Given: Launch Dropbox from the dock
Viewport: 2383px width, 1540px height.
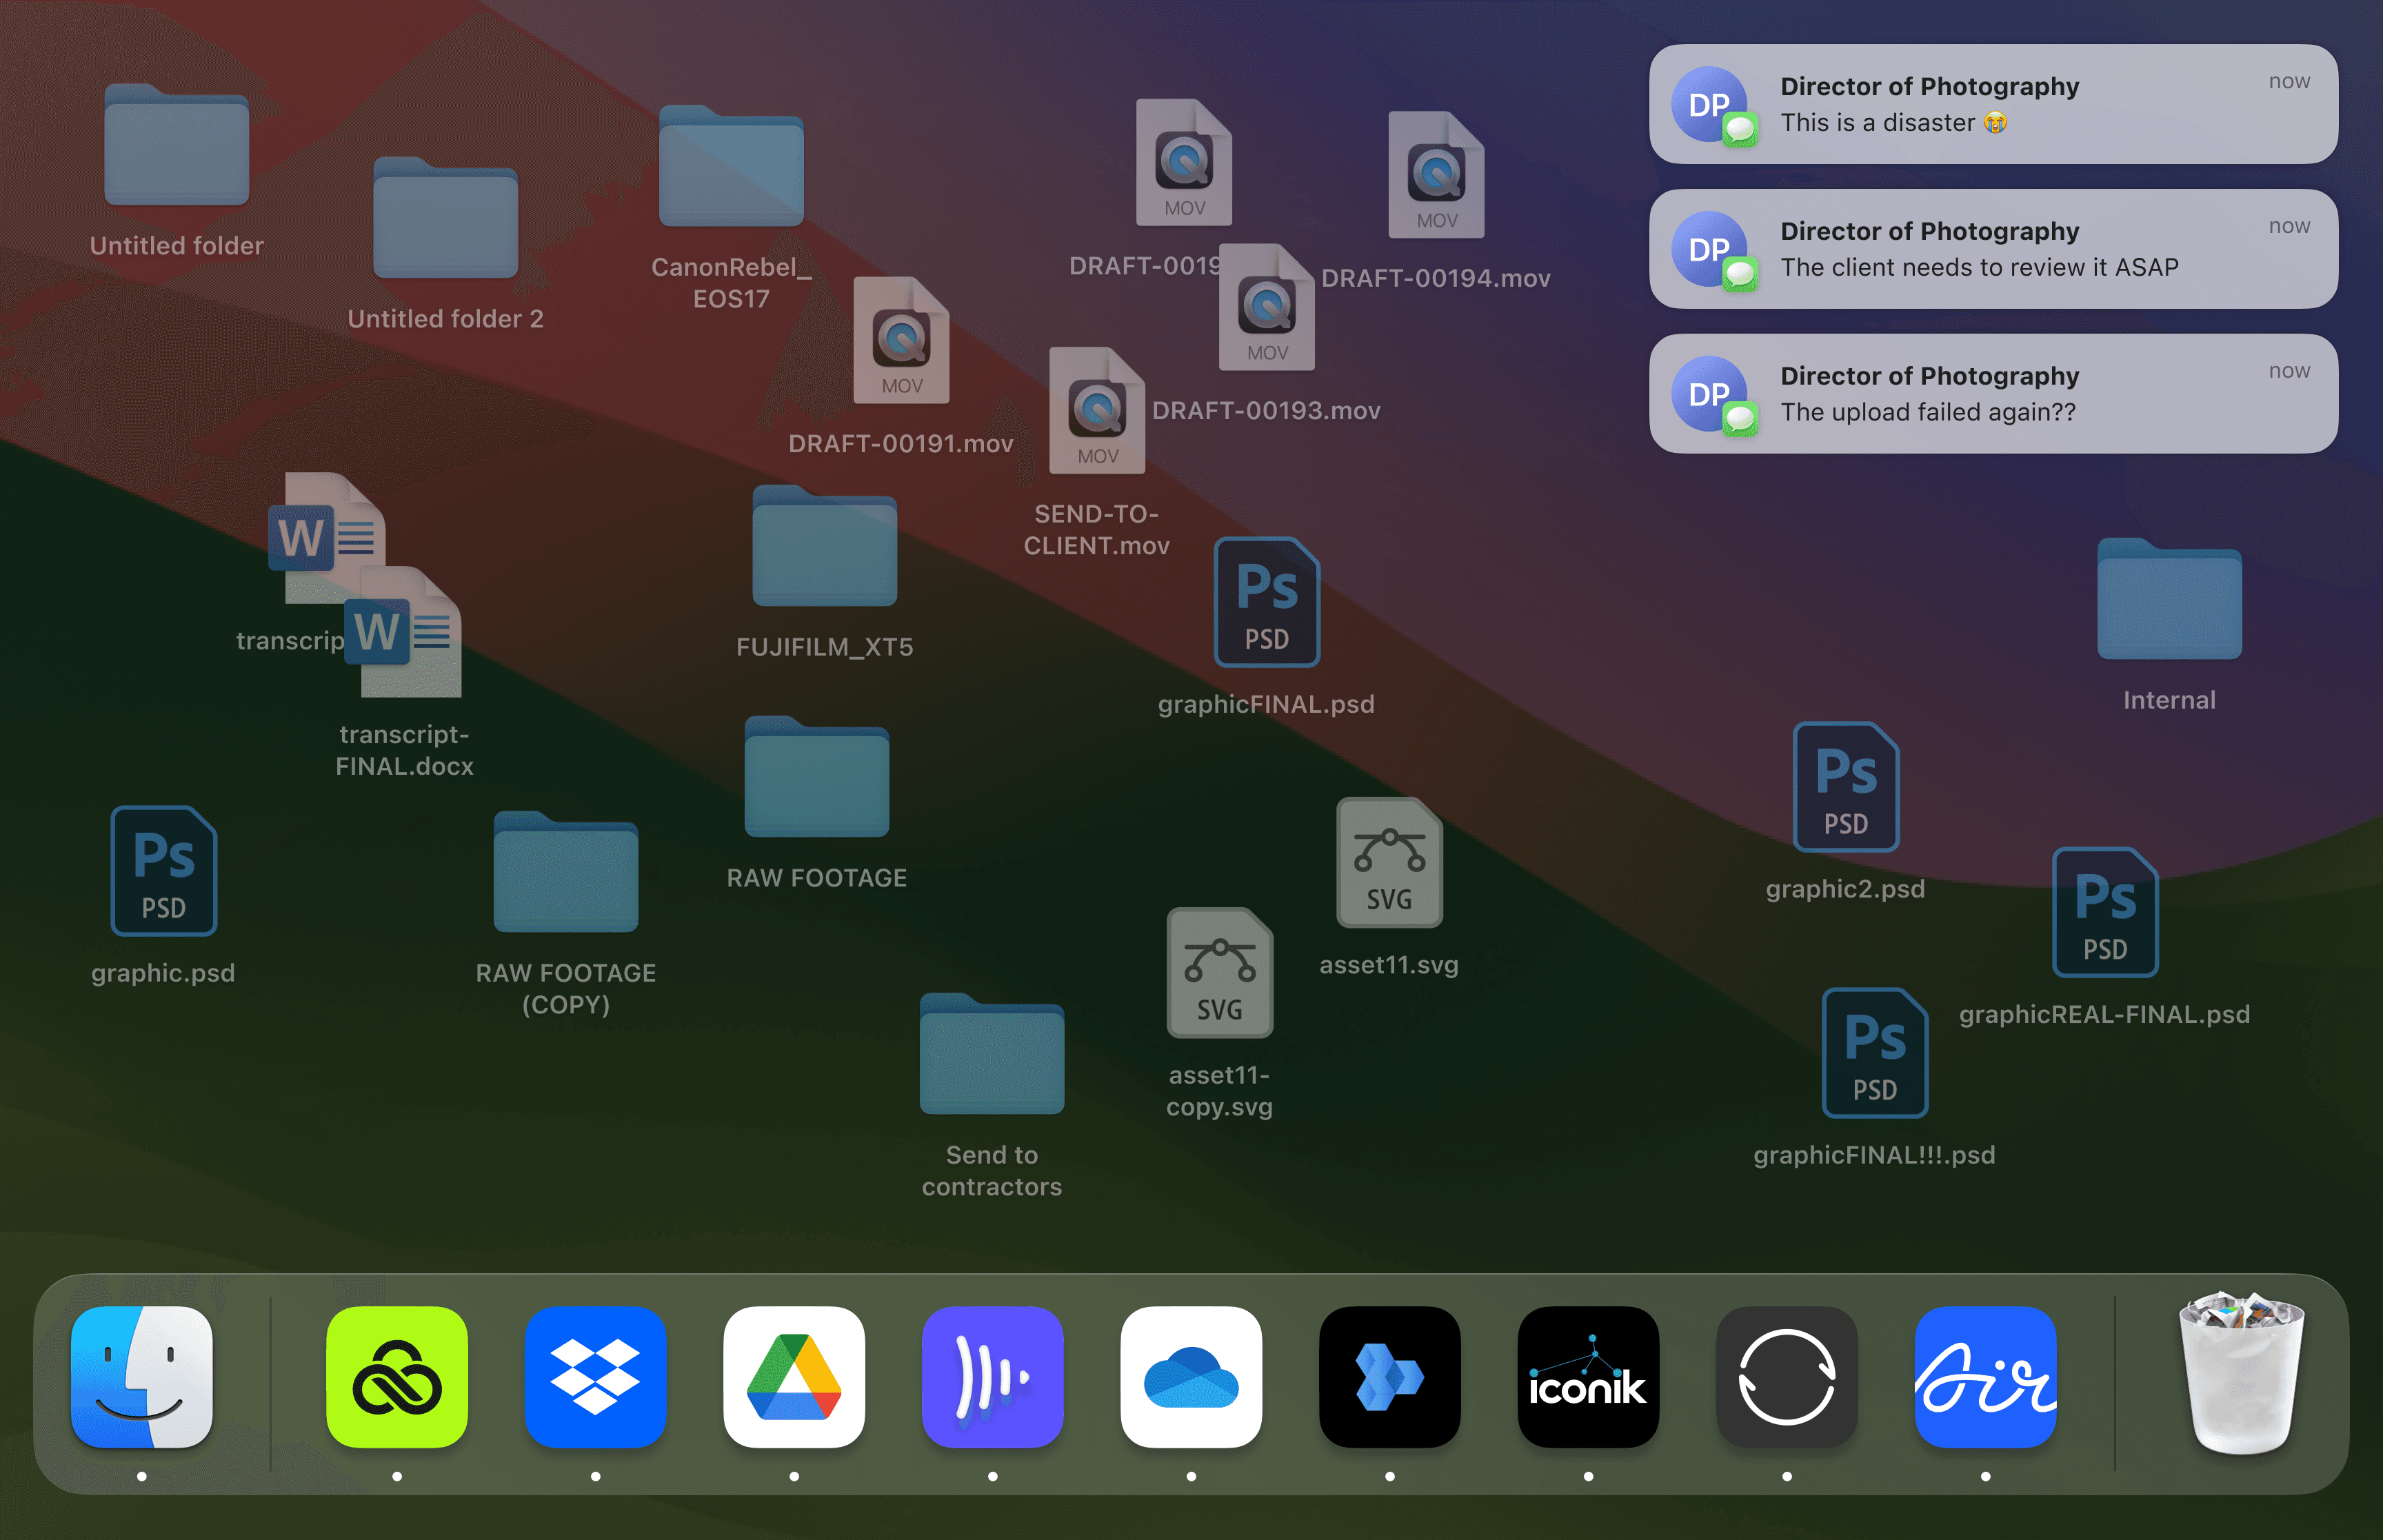Looking at the screenshot, I should point(595,1376).
